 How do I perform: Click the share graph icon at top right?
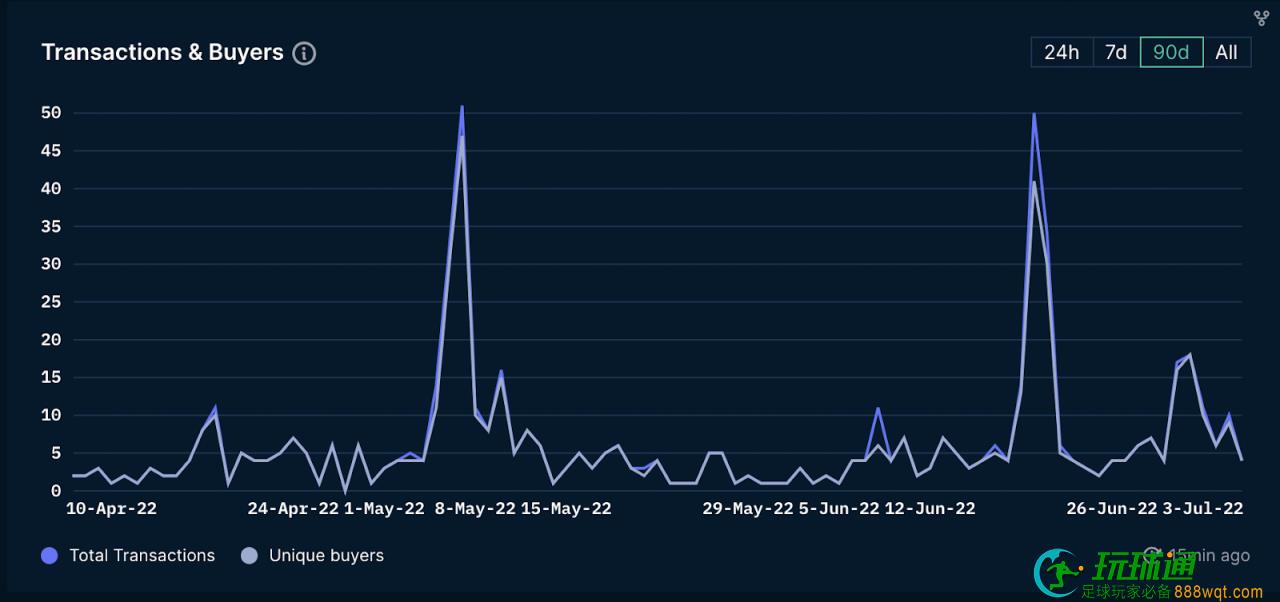(1261, 18)
